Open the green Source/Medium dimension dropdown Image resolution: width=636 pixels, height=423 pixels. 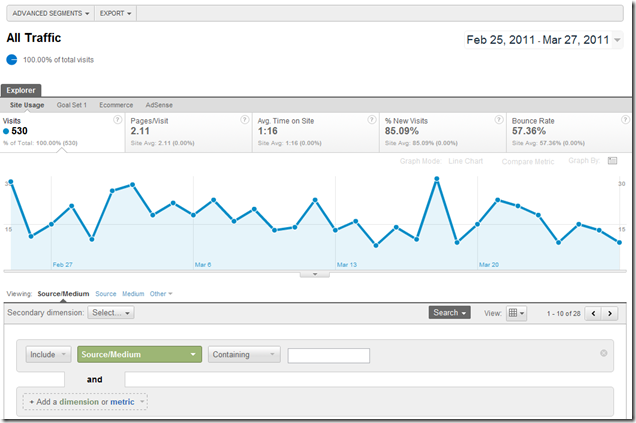[x=139, y=354]
